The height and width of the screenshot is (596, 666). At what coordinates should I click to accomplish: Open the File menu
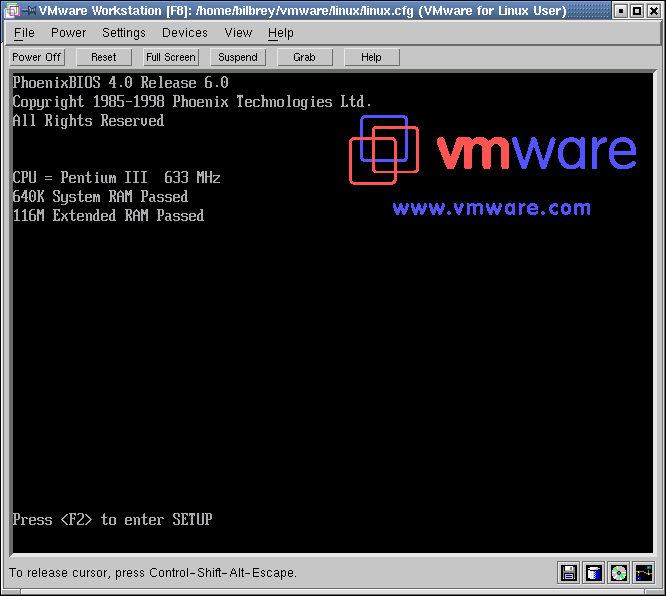tap(24, 33)
